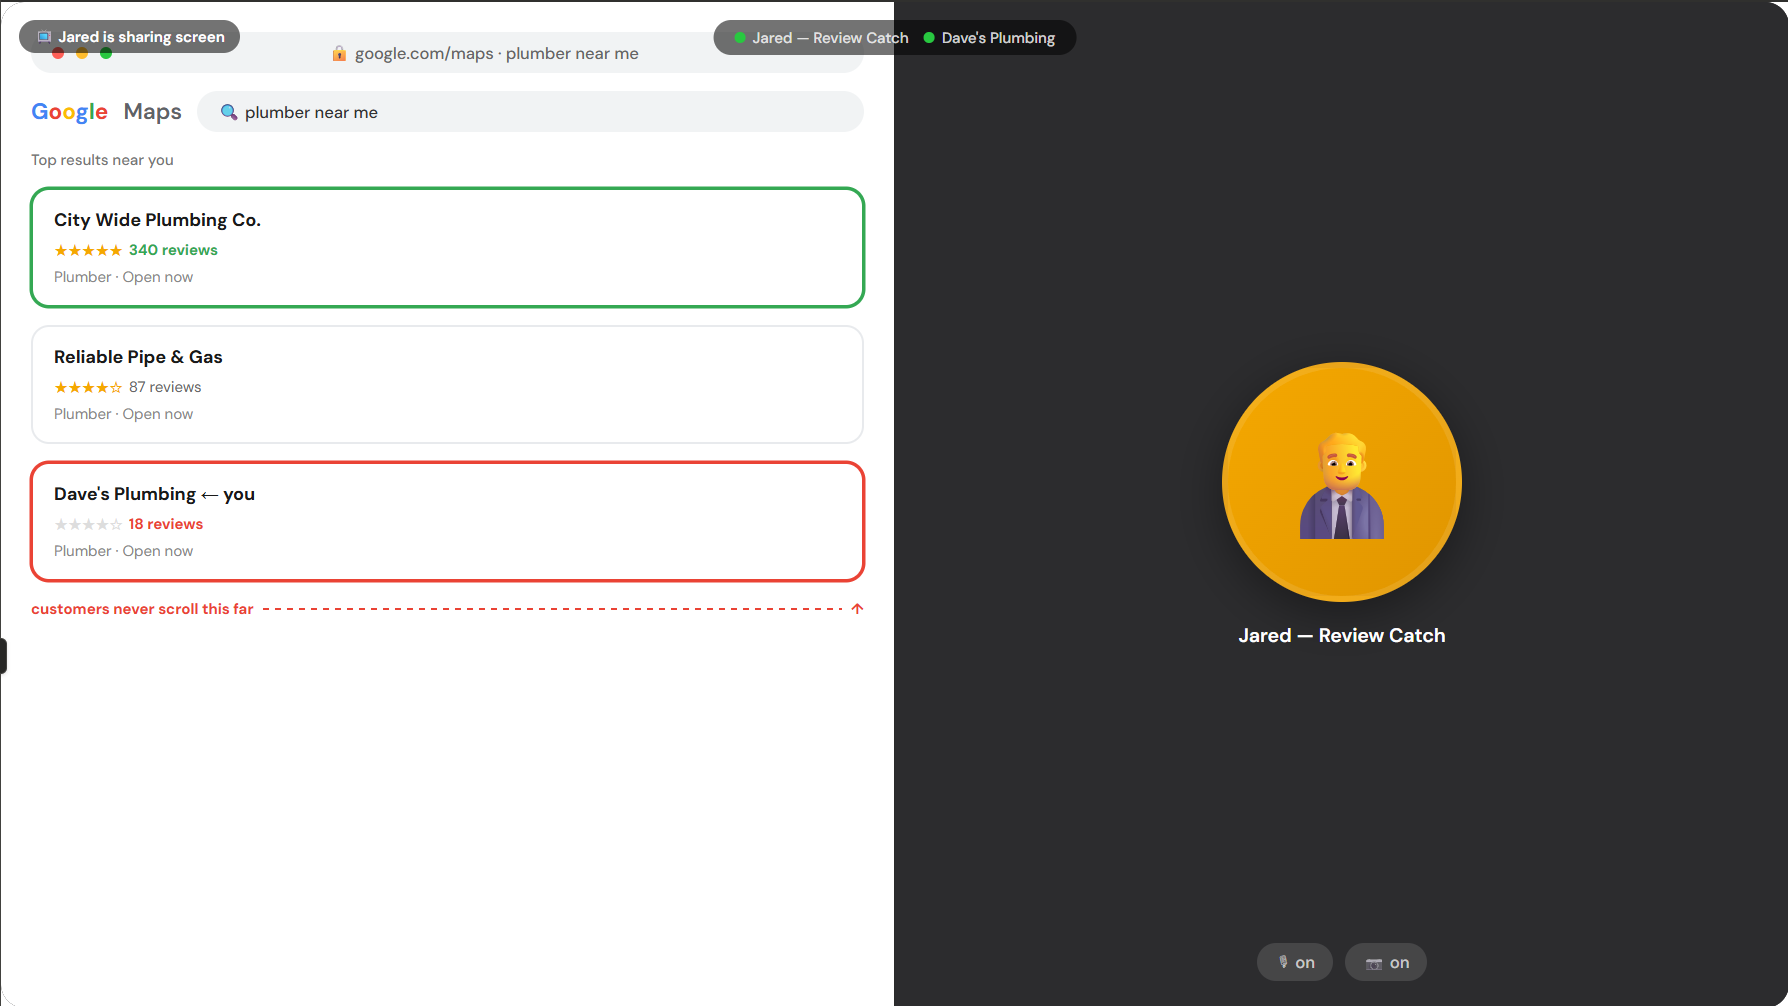The width and height of the screenshot is (1788, 1006).
Task: Open the 340 reviews link for City Wide Plumbing
Action: (173, 249)
